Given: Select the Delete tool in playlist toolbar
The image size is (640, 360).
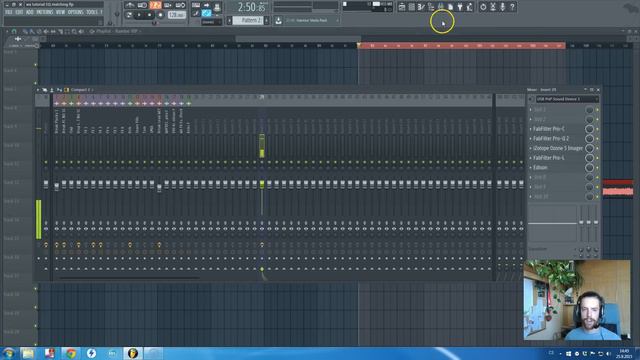Looking at the screenshot, I should click(x=39, y=31).
